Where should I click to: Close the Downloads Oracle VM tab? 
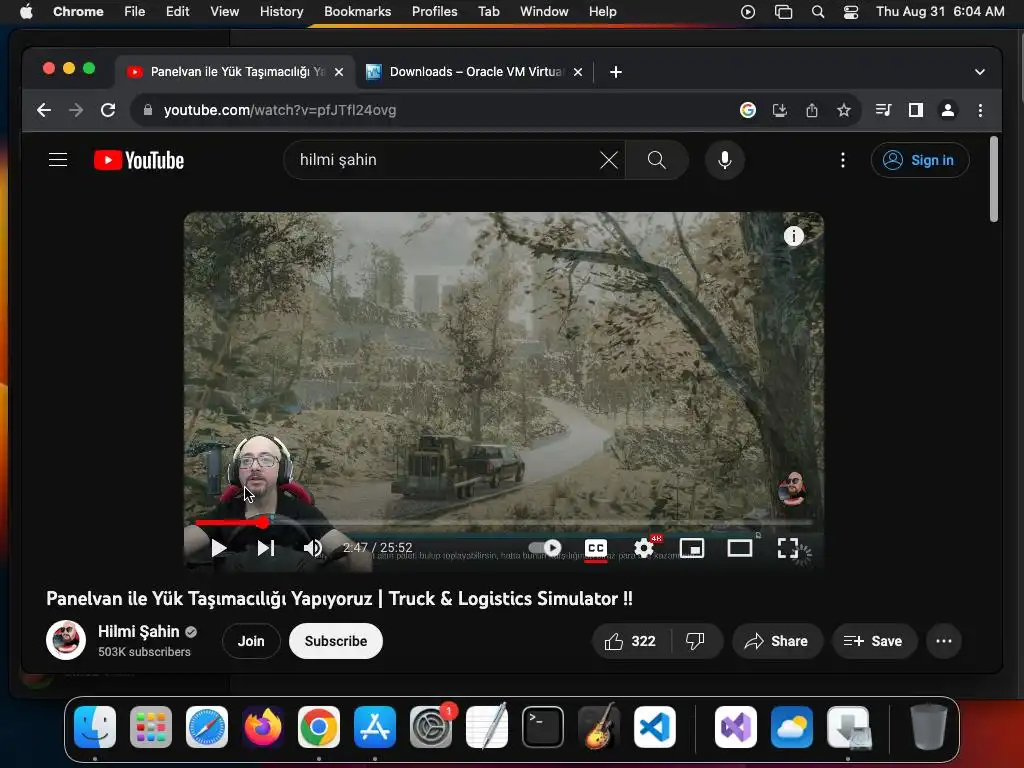[x=578, y=72]
